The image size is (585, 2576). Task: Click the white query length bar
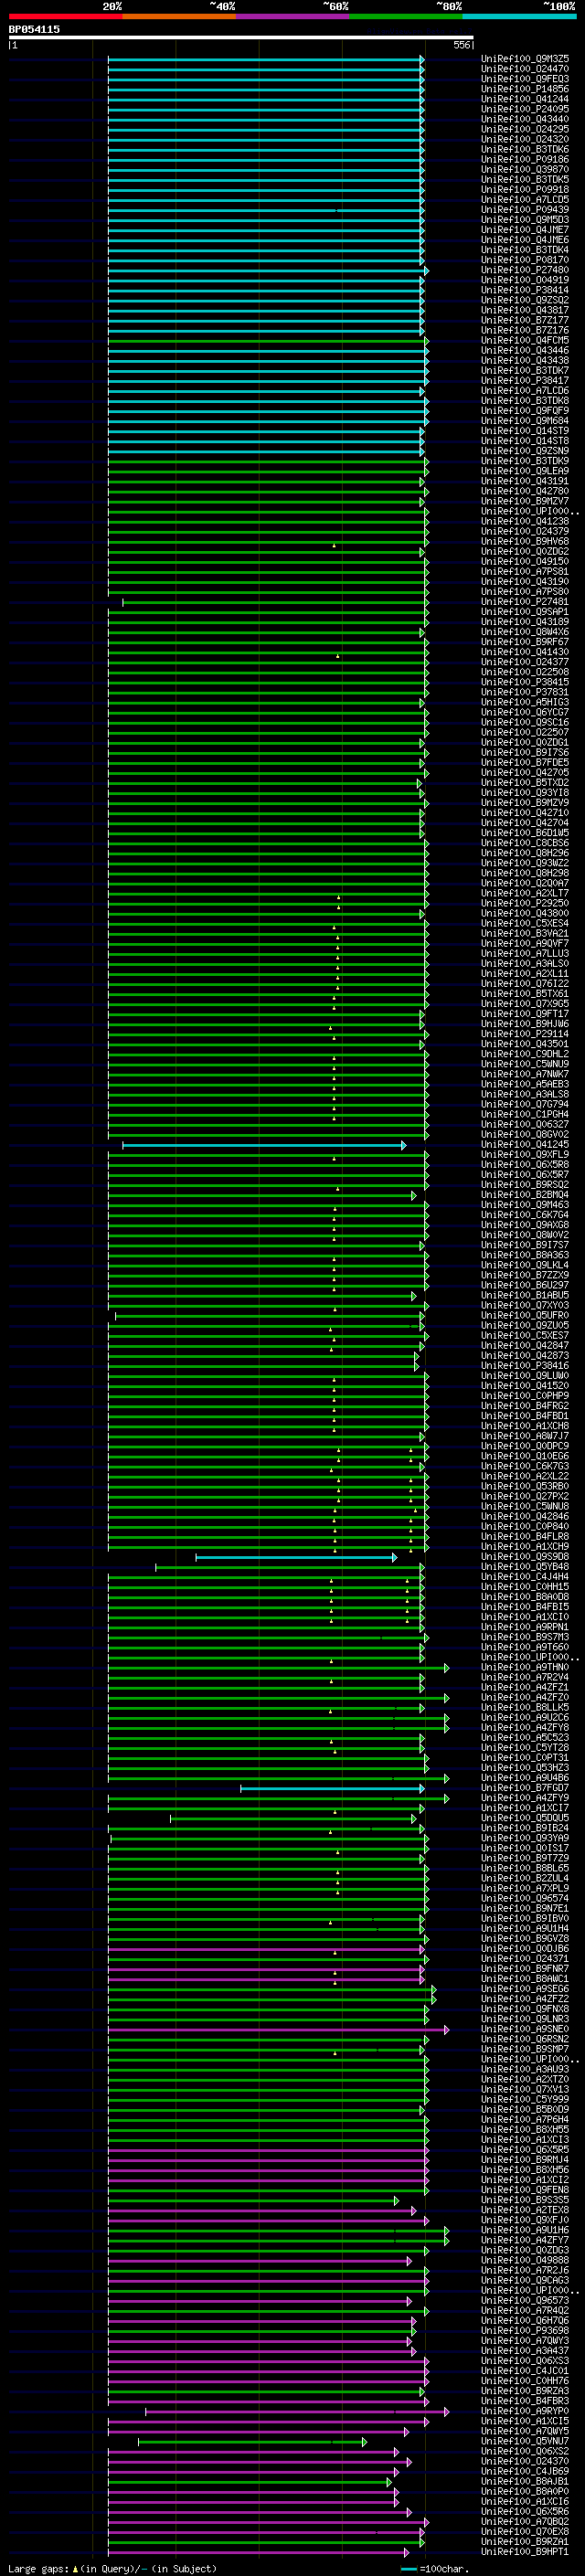point(241,38)
